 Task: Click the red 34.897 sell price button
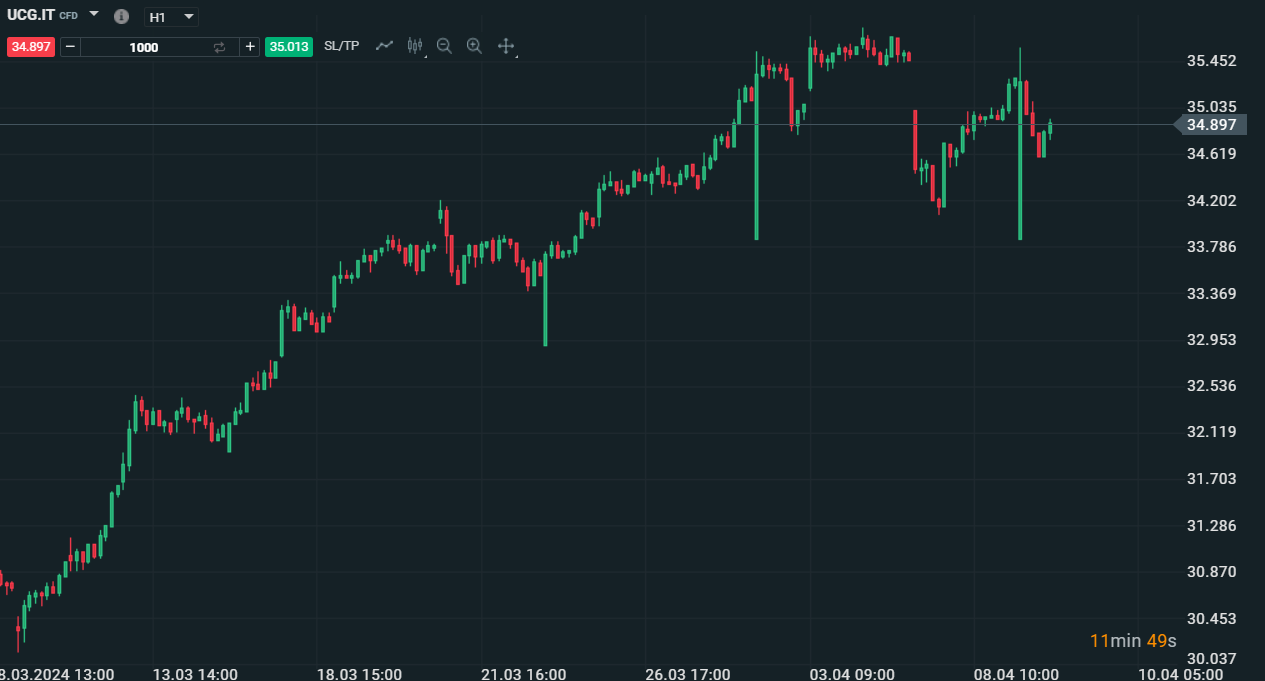pos(31,47)
